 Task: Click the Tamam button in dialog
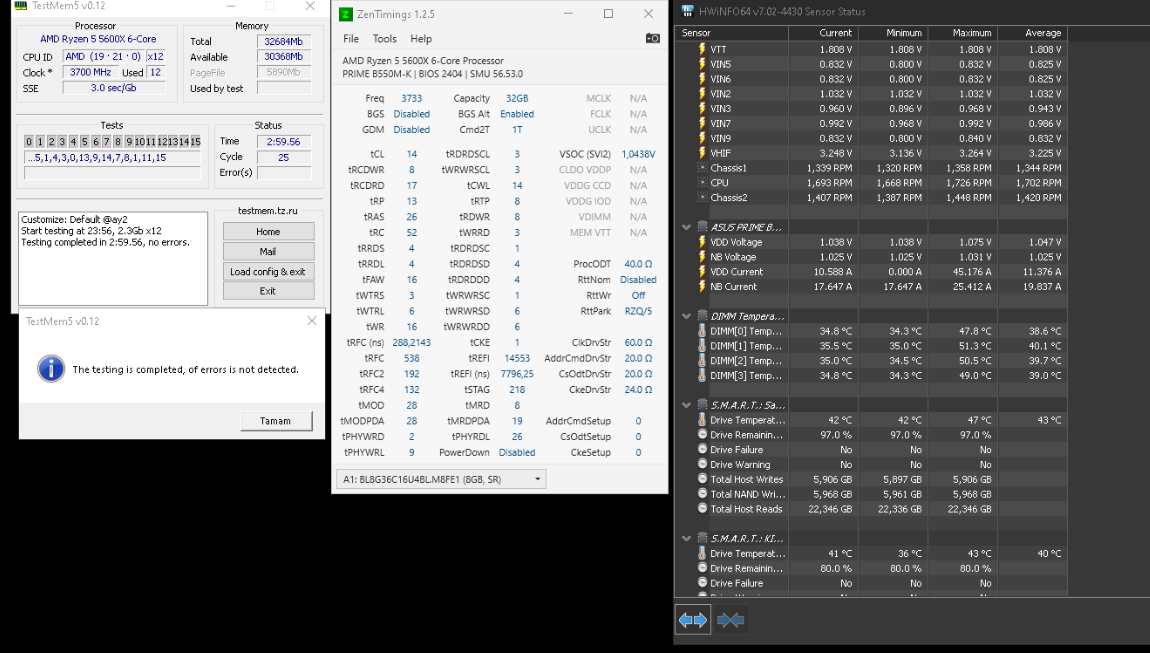pyautogui.click(x=276, y=421)
